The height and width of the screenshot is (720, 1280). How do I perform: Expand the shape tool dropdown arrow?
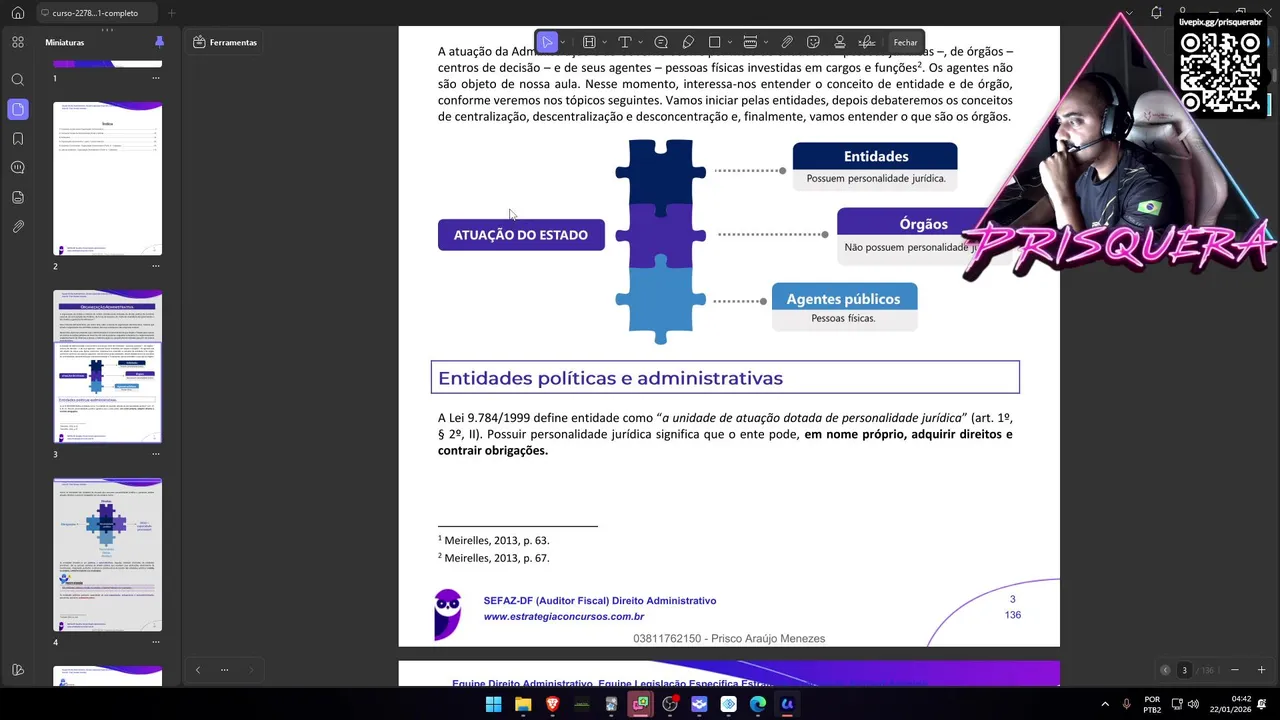click(730, 42)
